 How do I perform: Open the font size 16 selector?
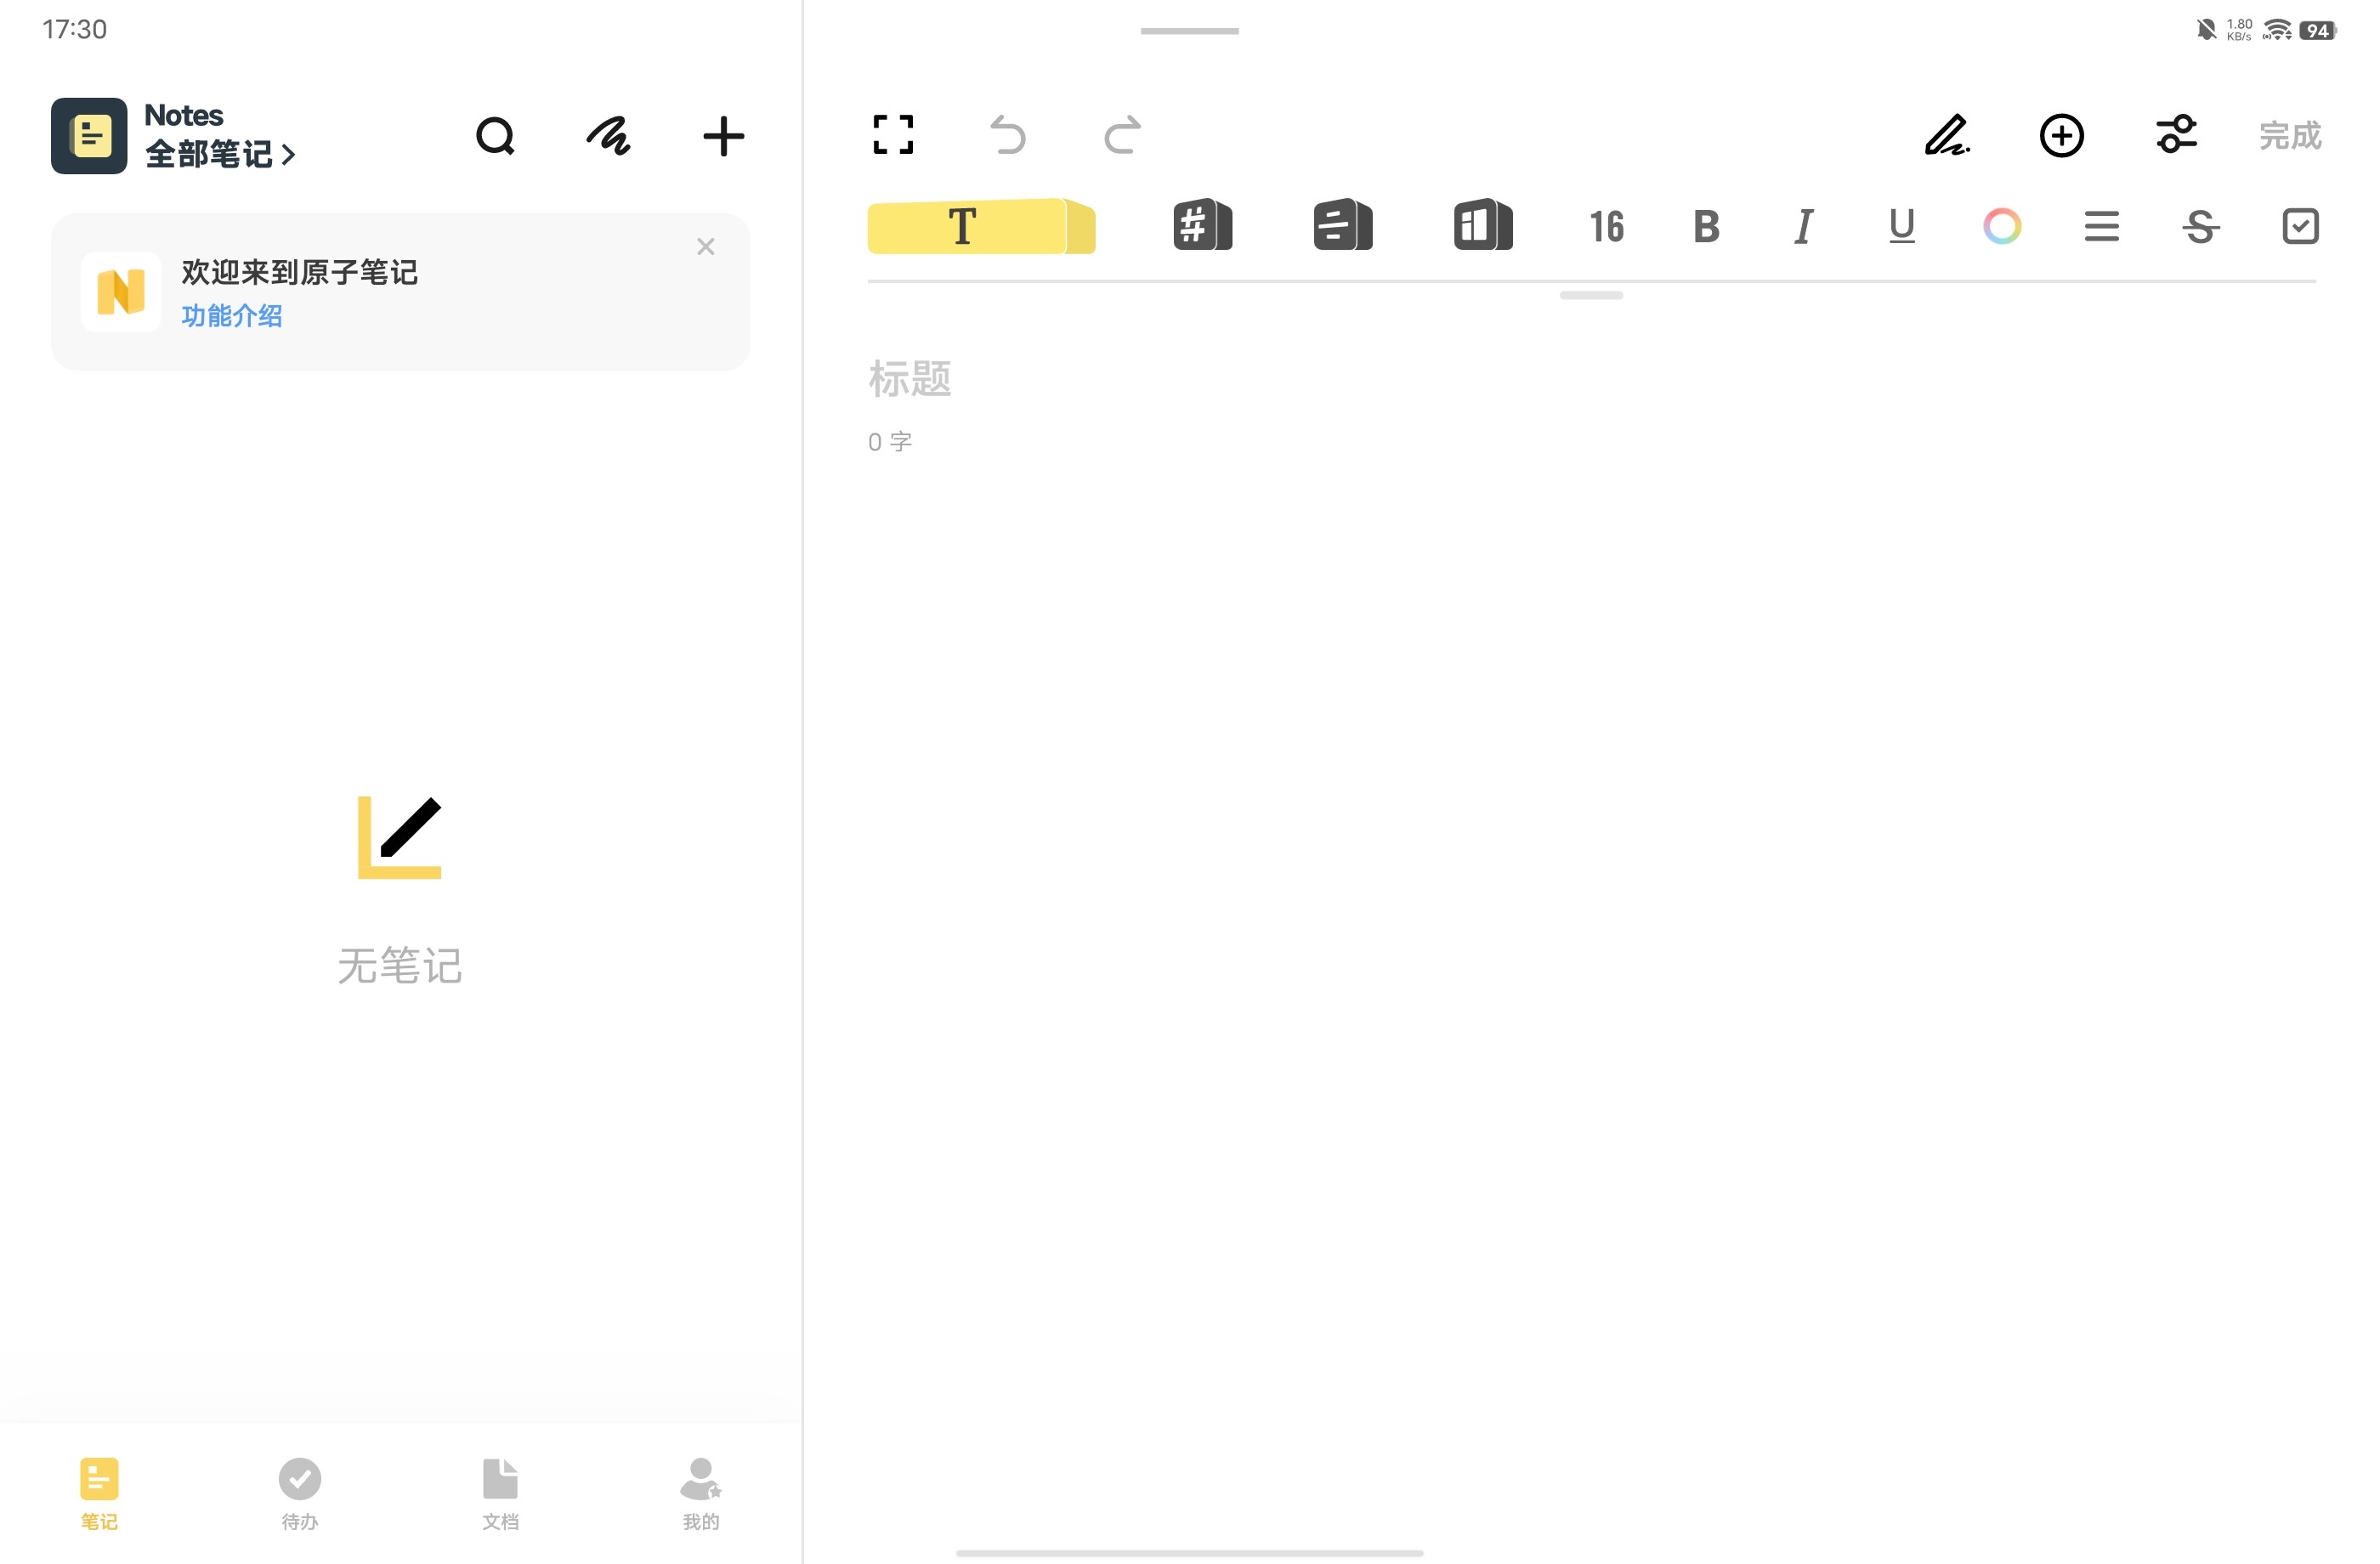(x=1606, y=227)
